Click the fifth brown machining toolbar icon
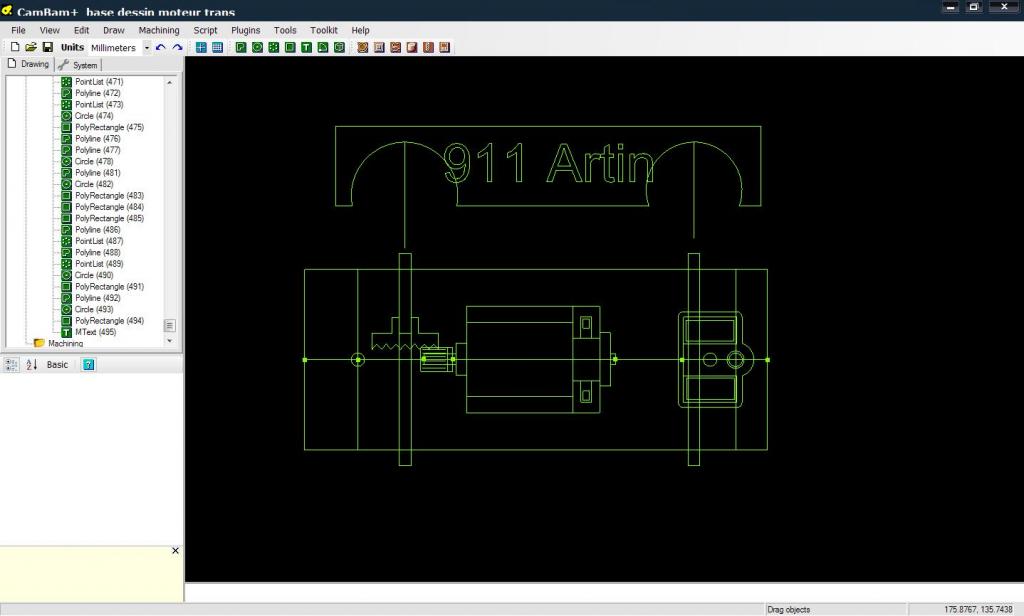This screenshot has width=1024, height=616. pos(428,47)
